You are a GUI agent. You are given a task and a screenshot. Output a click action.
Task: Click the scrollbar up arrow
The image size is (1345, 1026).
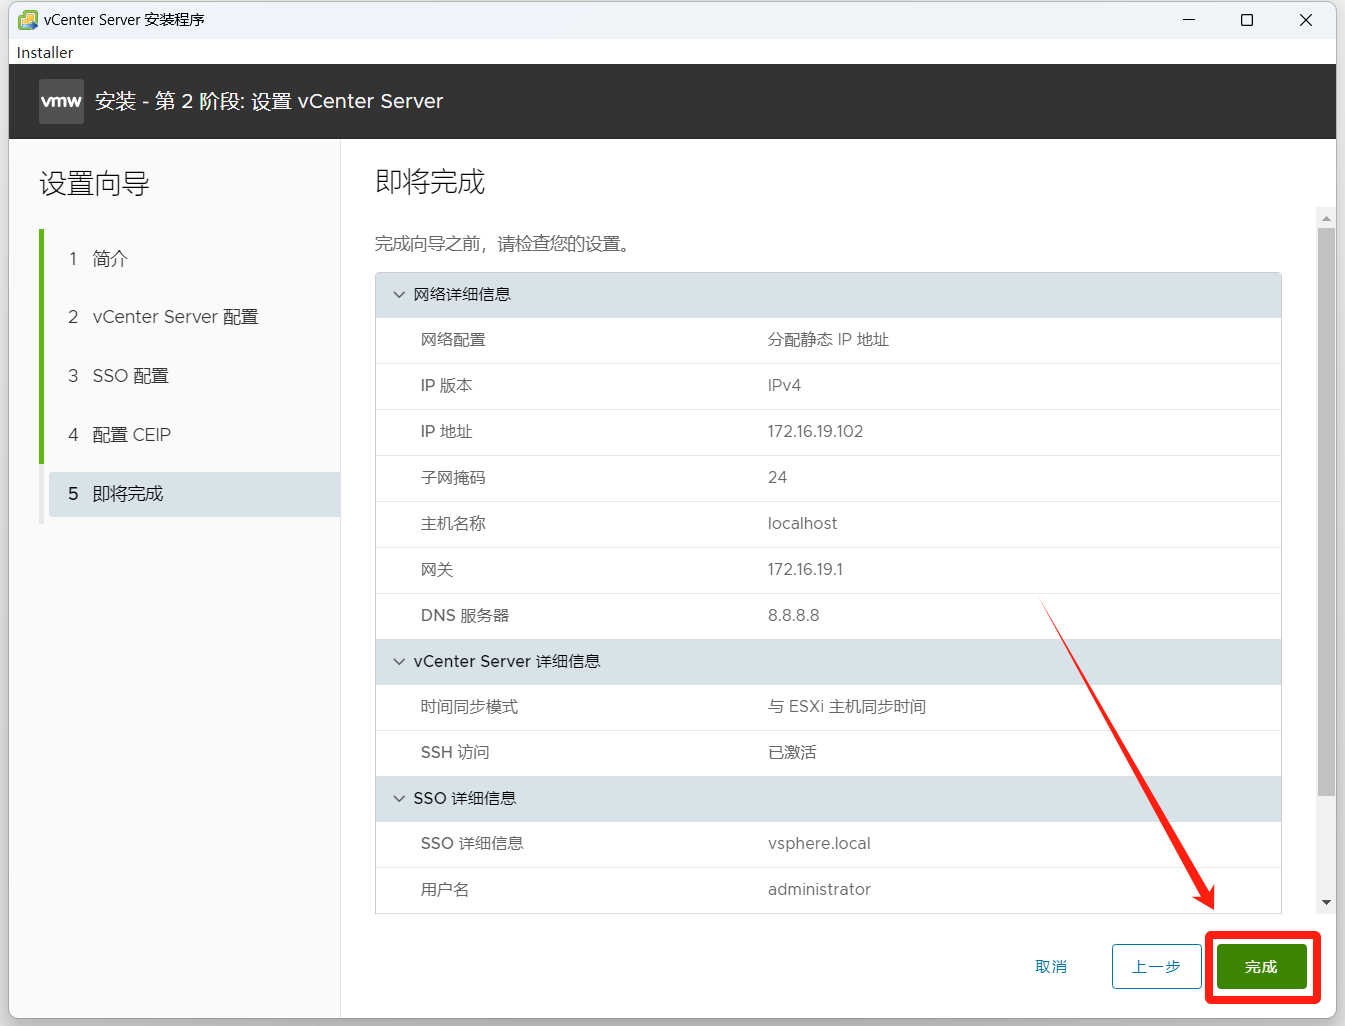1326,218
